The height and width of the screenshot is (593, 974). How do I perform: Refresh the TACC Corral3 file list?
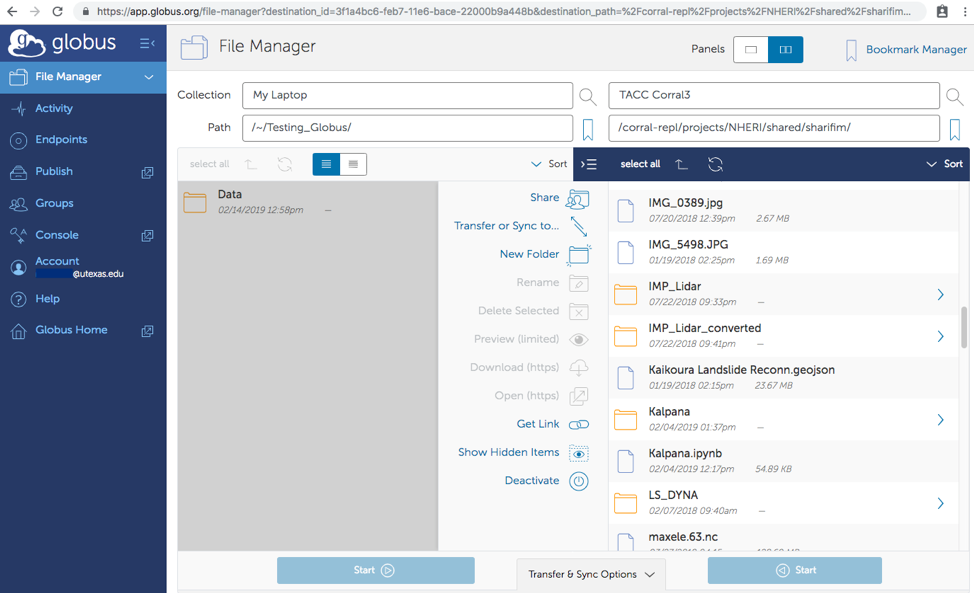pyautogui.click(x=716, y=164)
